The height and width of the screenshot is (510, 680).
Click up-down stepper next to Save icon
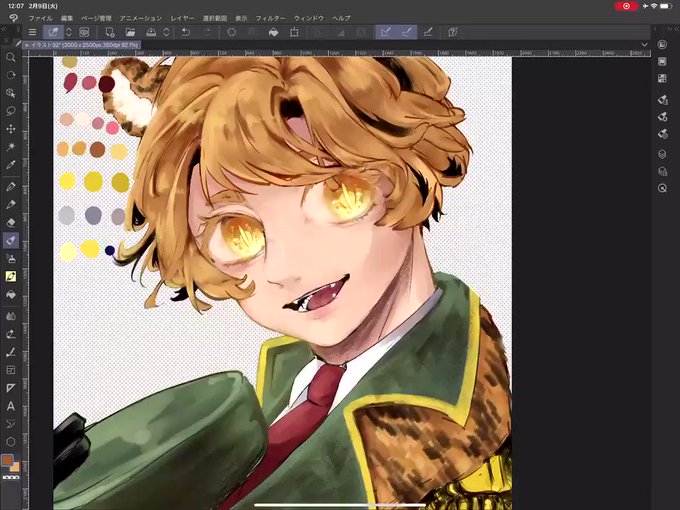point(167,32)
